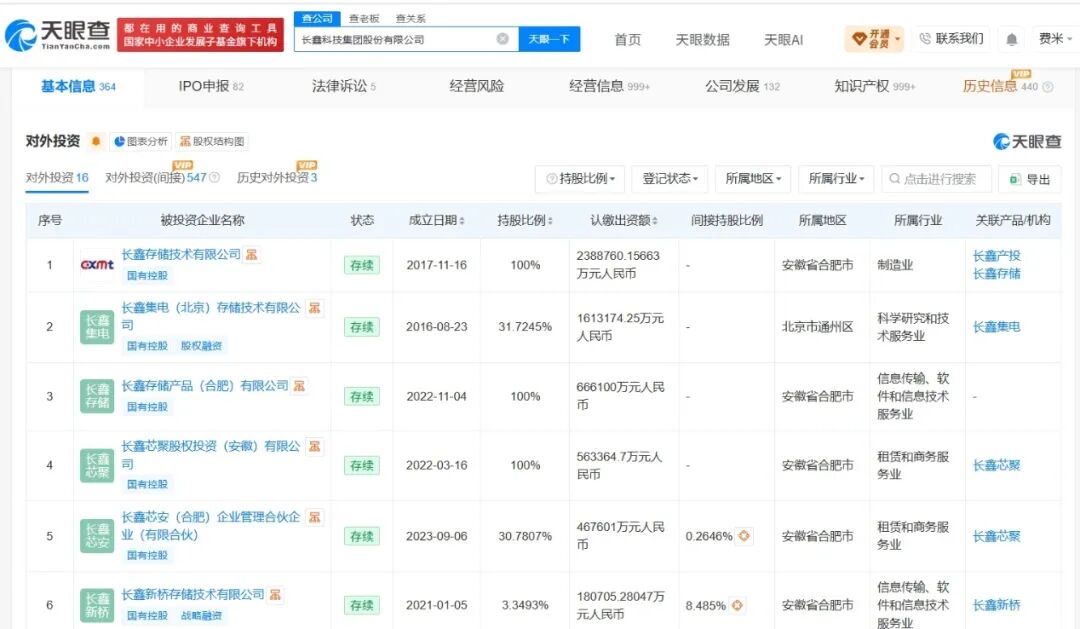Open the 持股比例 filter dropdown
Screen dimensions: 1080x629
coord(580,179)
